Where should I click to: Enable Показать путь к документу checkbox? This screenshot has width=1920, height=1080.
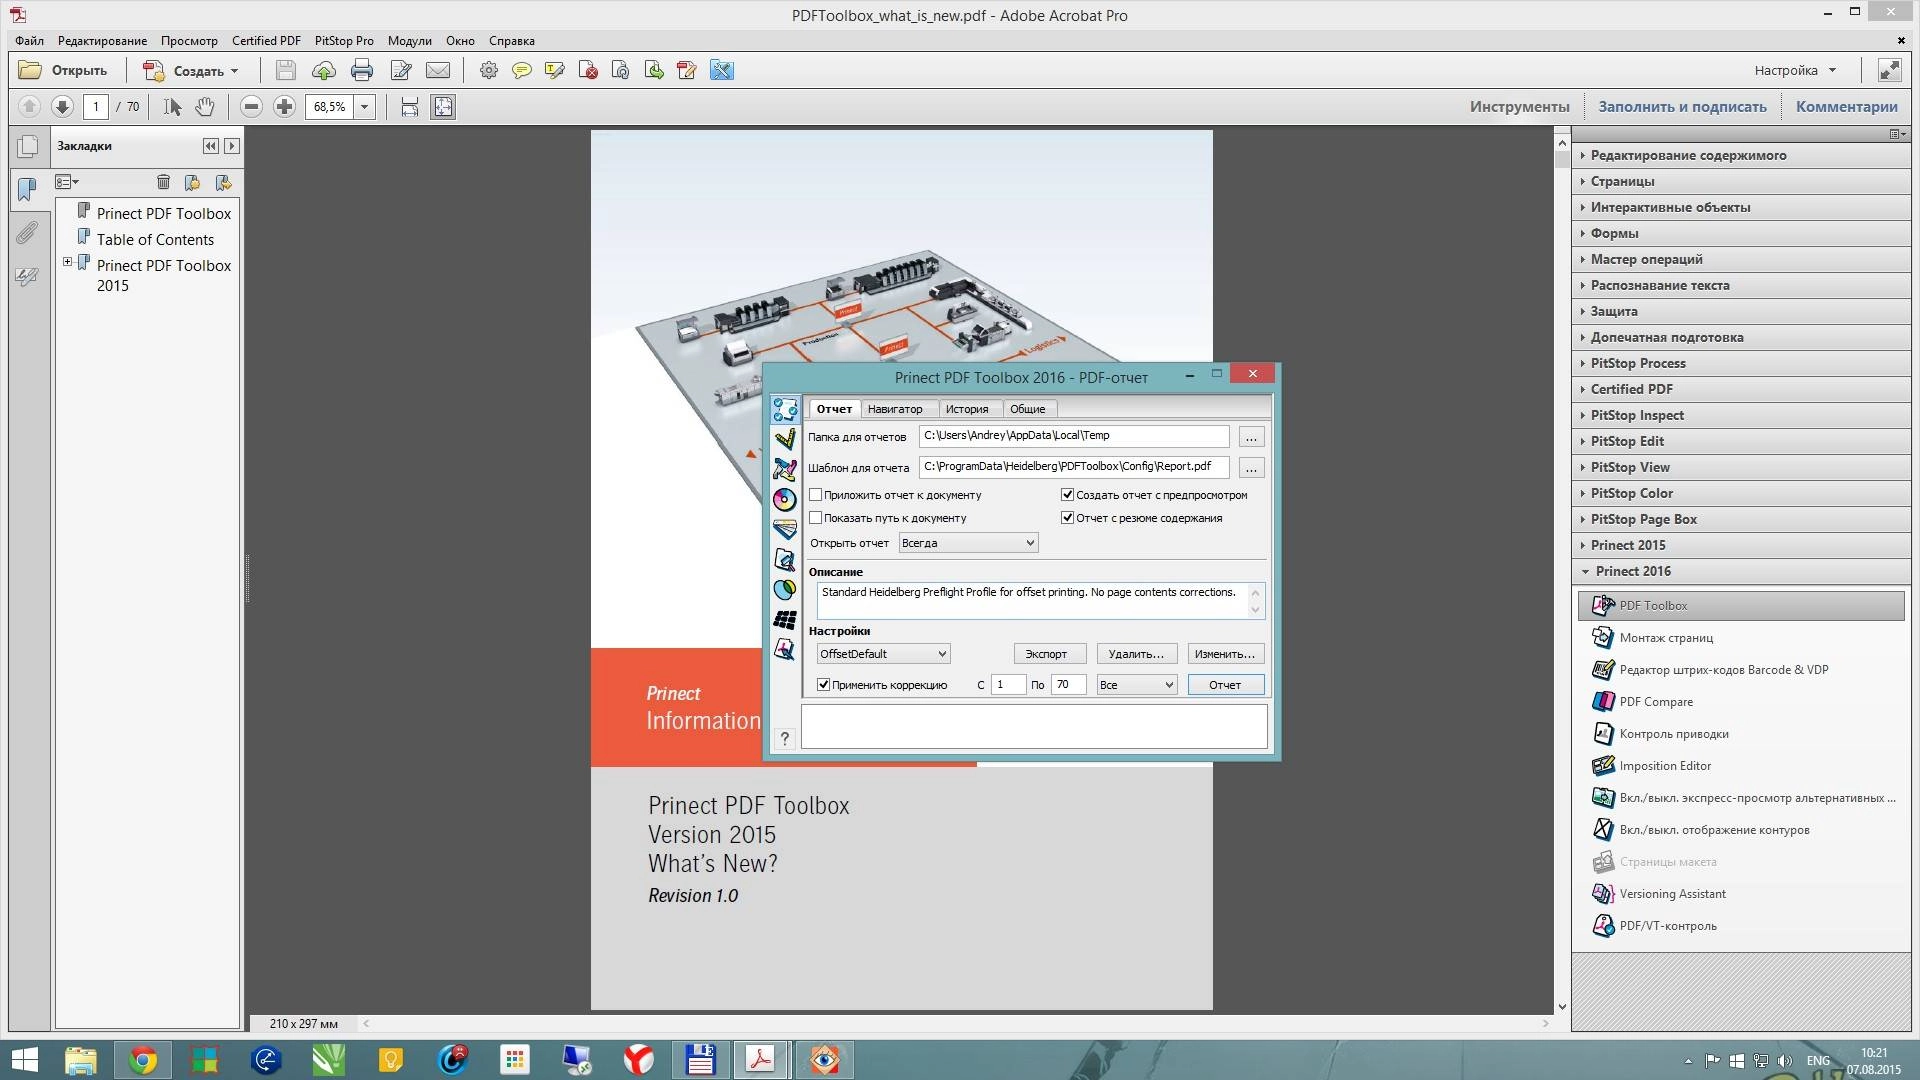pyautogui.click(x=816, y=517)
